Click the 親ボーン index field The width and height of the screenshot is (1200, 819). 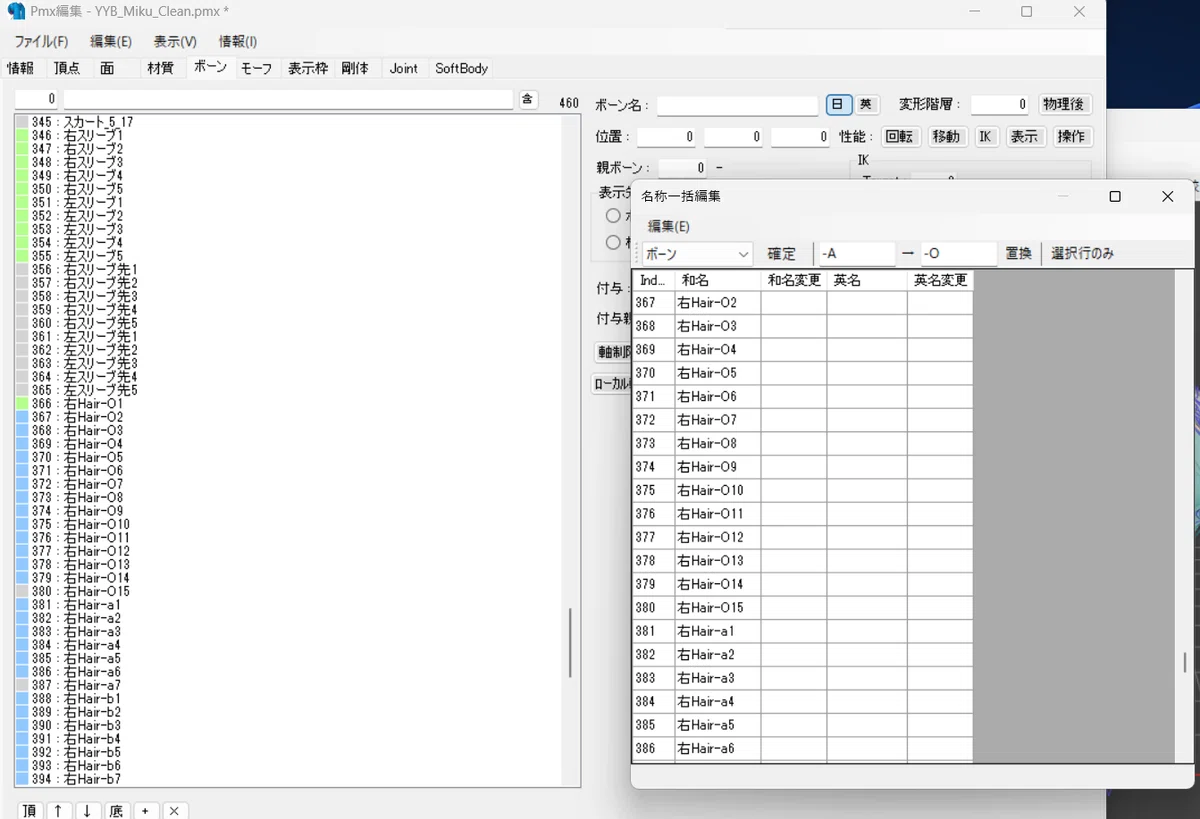coord(683,168)
